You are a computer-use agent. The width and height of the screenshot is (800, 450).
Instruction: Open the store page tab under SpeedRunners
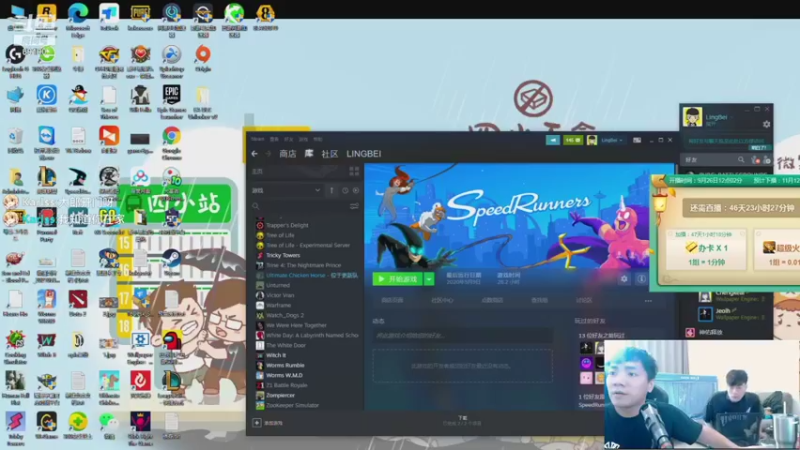392,301
